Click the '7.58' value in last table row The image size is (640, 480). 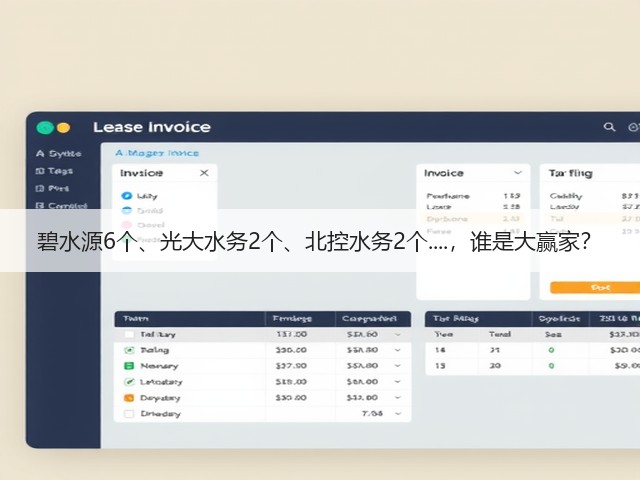click(x=372, y=413)
